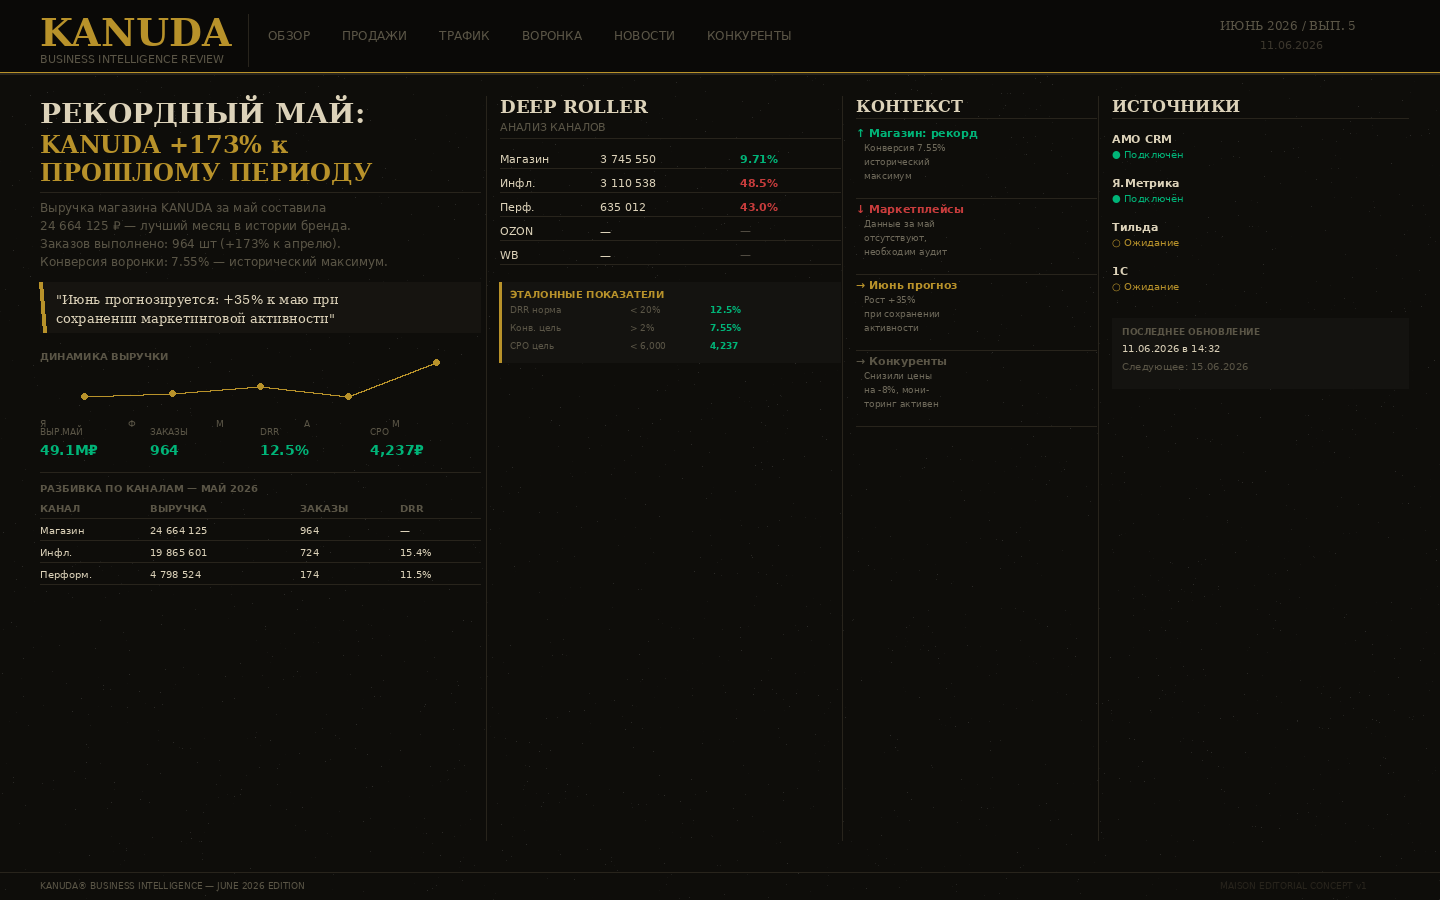Click the green '9.71%' value

point(759,159)
